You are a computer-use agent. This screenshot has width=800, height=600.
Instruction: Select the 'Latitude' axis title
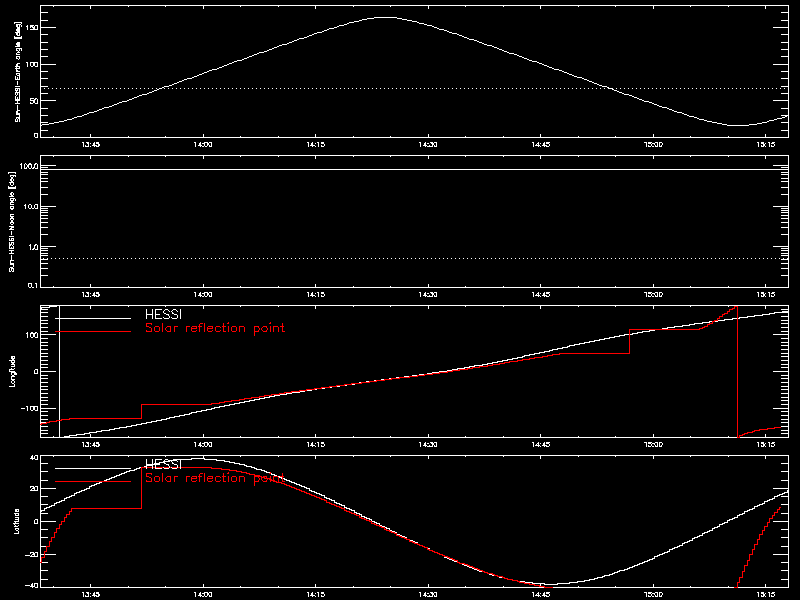(x=17, y=521)
